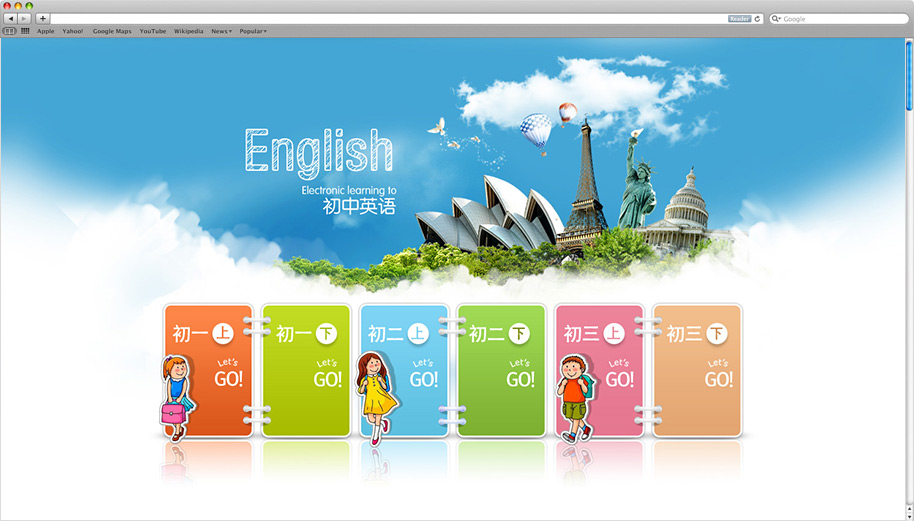Open the orange 初一 上 notebook card
914x521 pixels.
210,371
